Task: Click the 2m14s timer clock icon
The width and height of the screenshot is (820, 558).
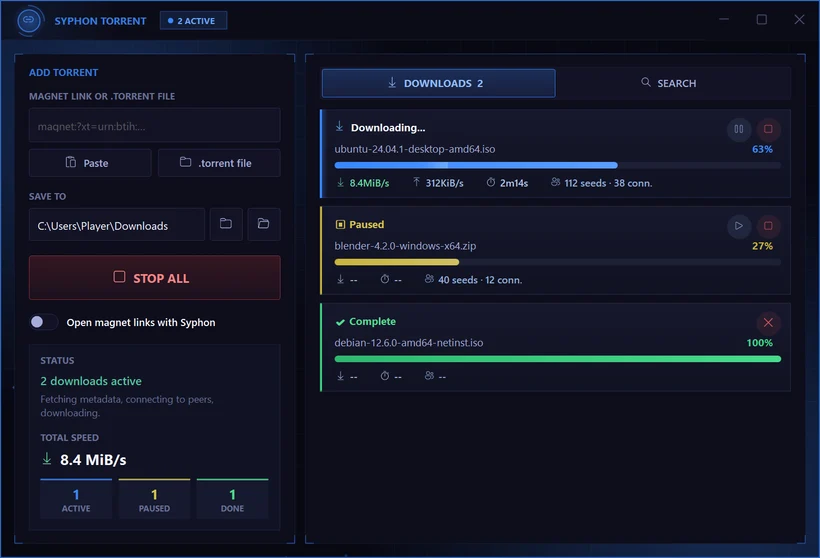Action: point(491,182)
